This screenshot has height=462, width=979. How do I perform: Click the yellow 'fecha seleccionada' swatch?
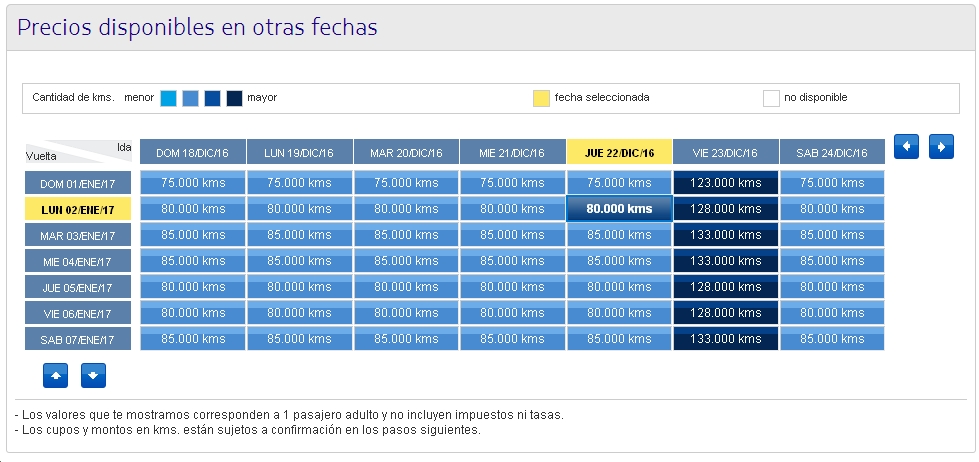541,98
